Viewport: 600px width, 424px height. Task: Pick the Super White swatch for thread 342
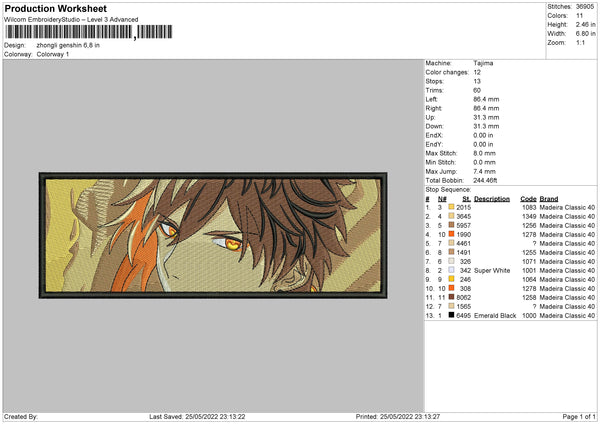tap(452, 270)
